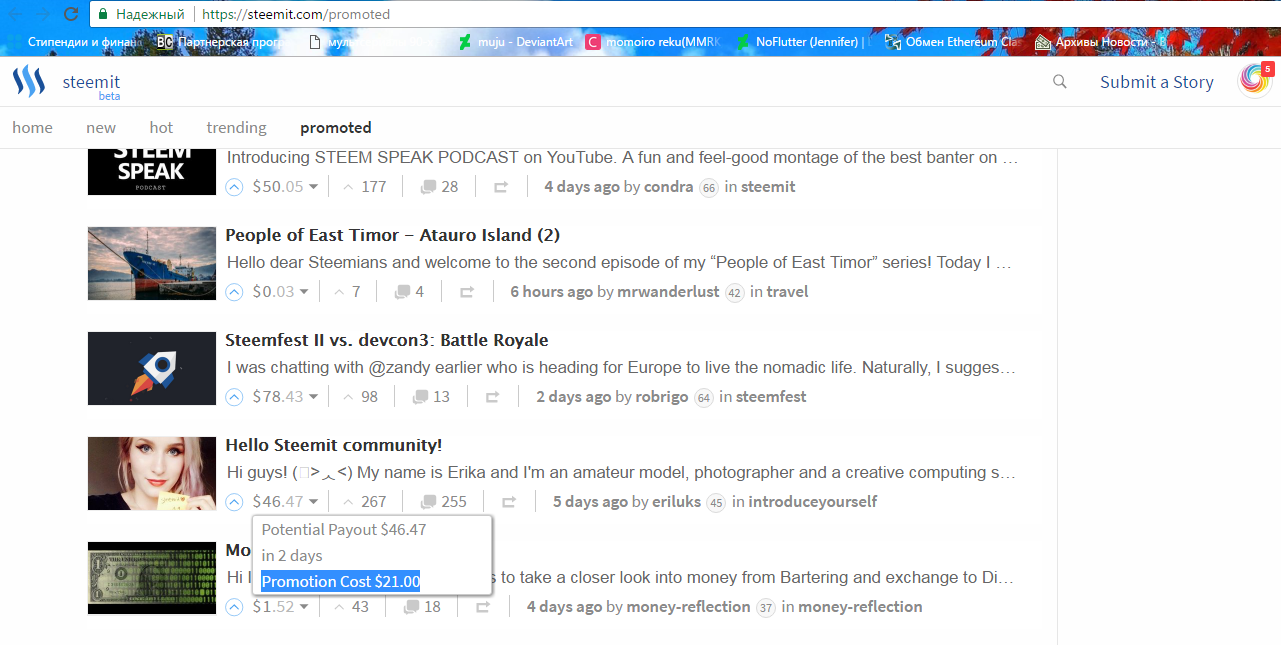This screenshot has height=645, width=1281.
Task: Switch to the trending tab
Action: click(x=237, y=128)
